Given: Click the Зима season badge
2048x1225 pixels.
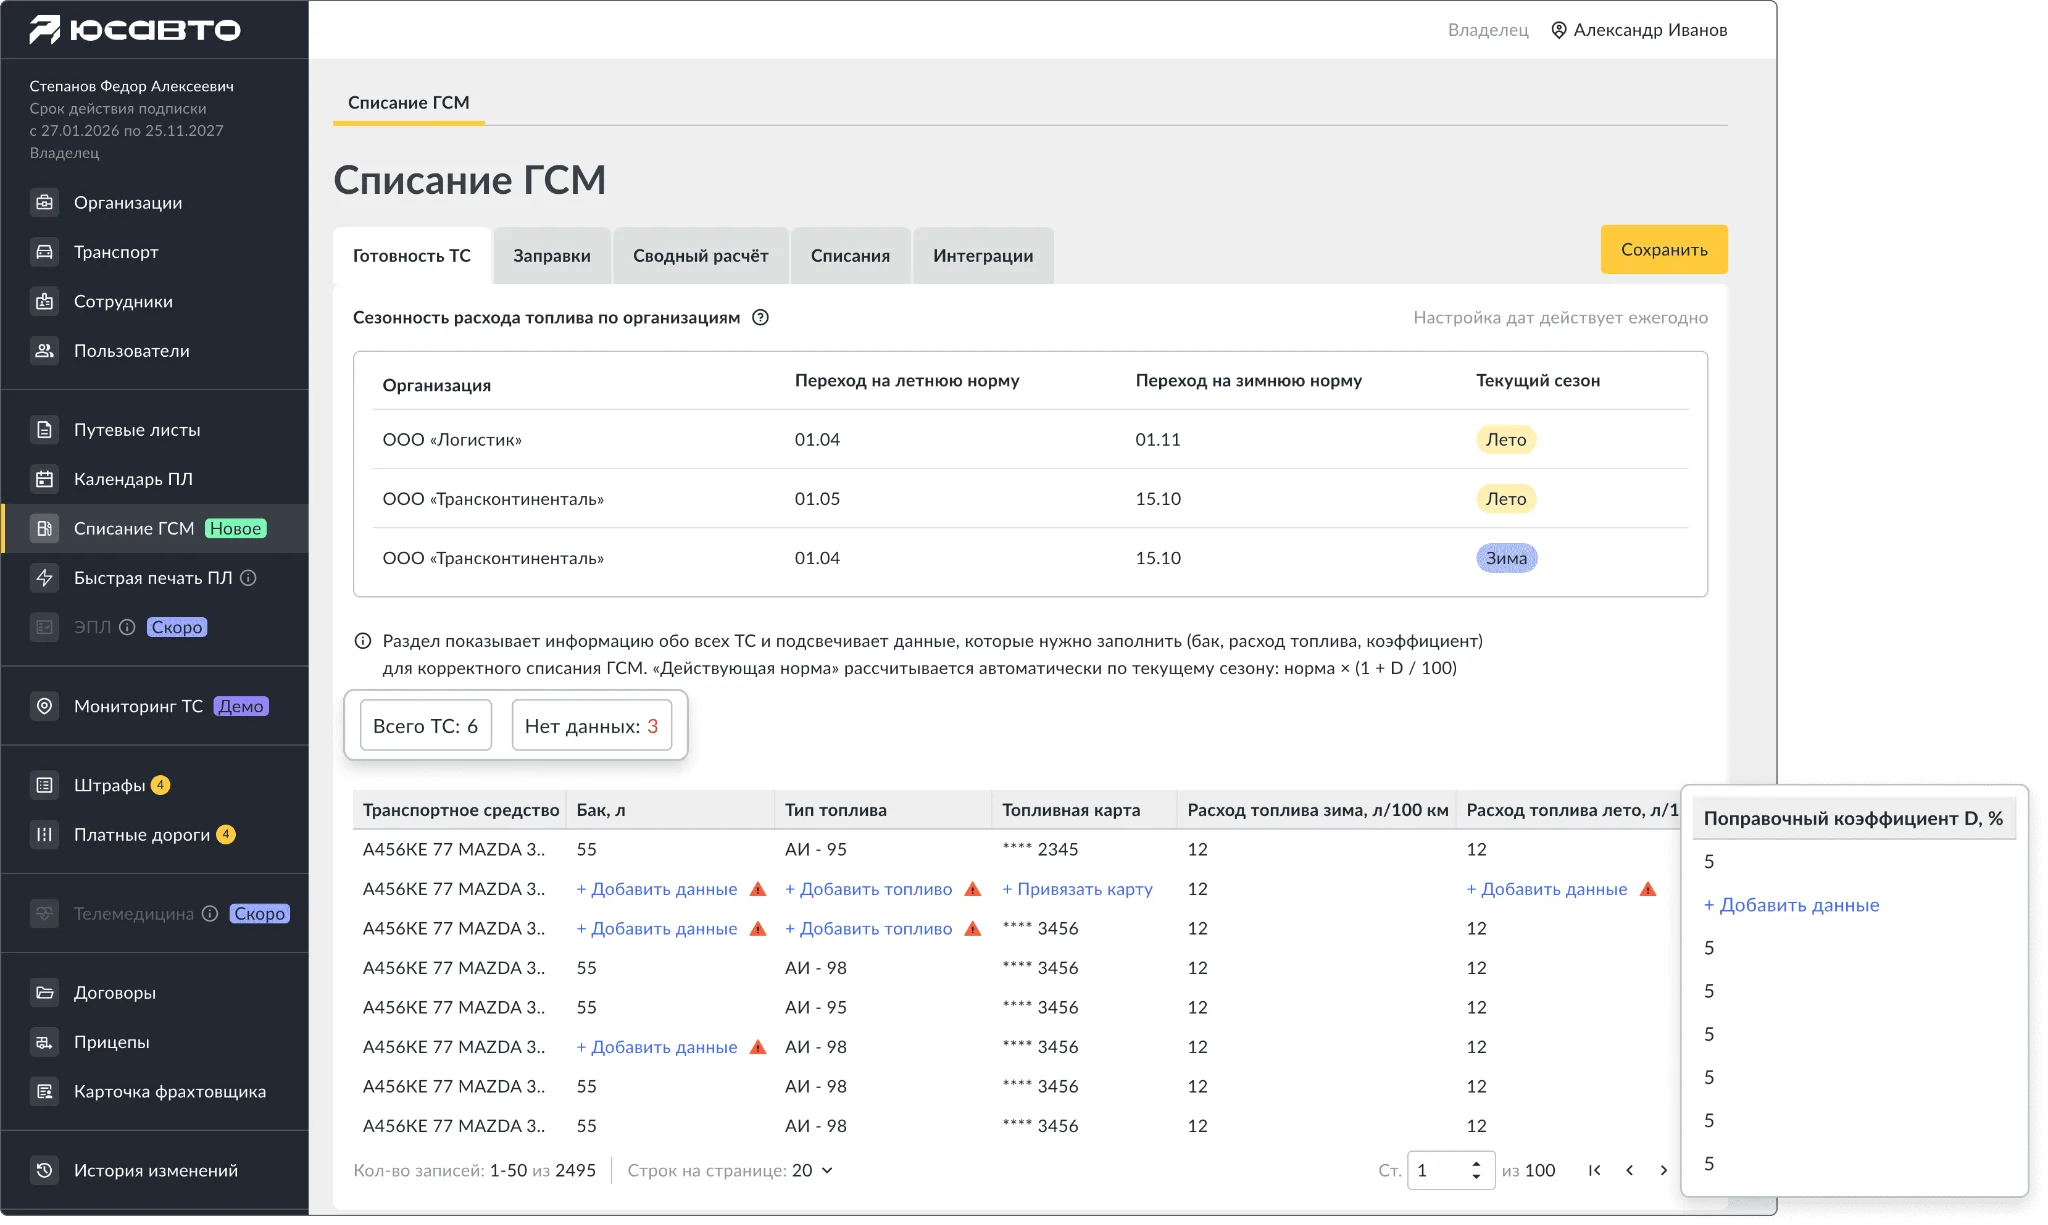Looking at the screenshot, I should (x=1506, y=558).
